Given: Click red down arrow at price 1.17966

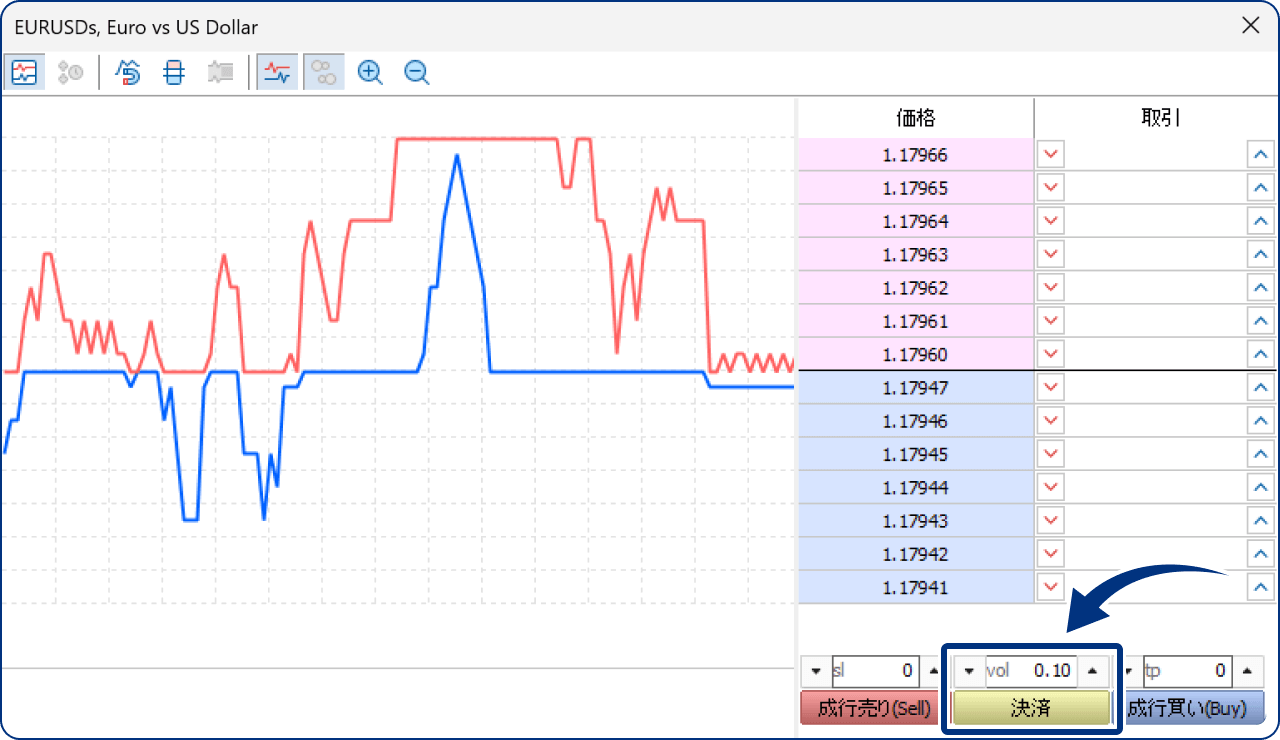Looking at the screenshot, I should 1051,155.
